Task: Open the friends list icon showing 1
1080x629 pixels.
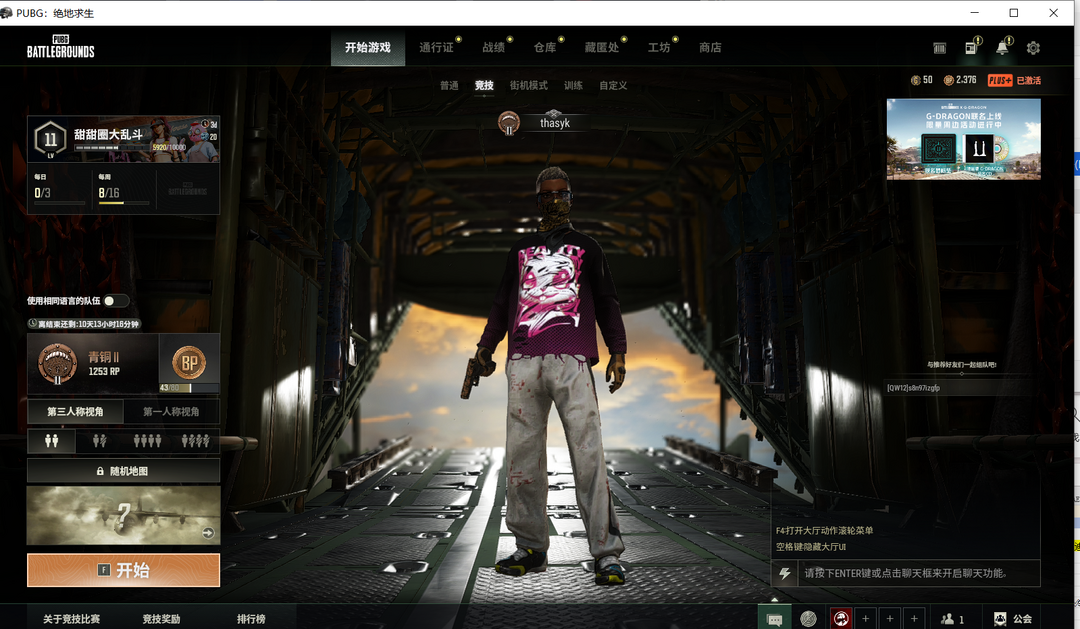Action: tap(953, 619)
